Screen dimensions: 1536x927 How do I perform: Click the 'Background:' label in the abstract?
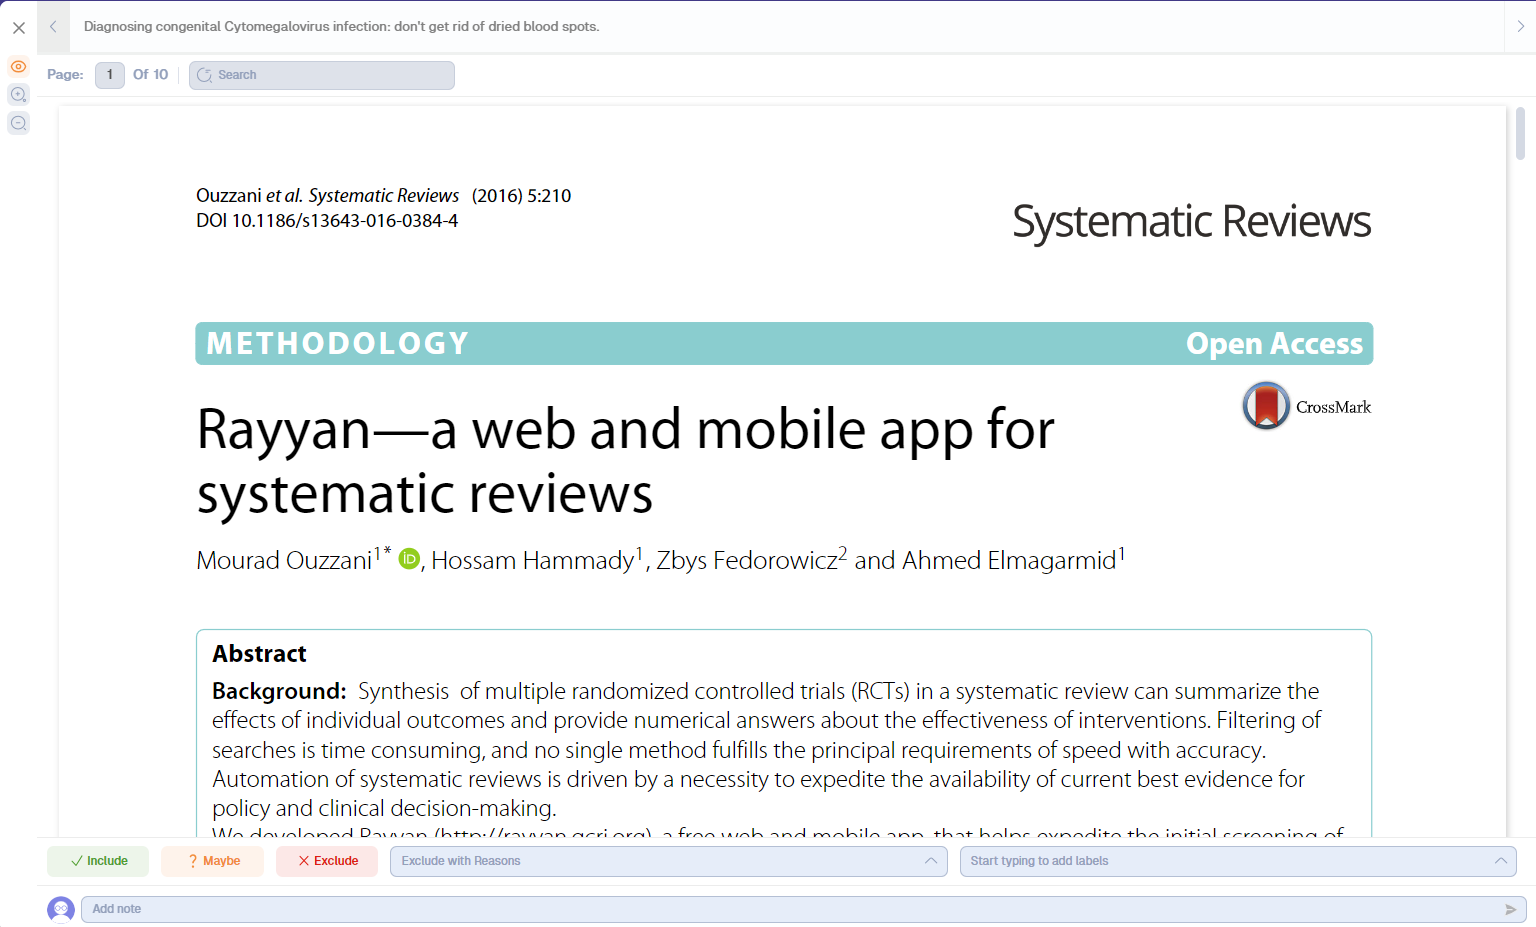coord(279,691)
